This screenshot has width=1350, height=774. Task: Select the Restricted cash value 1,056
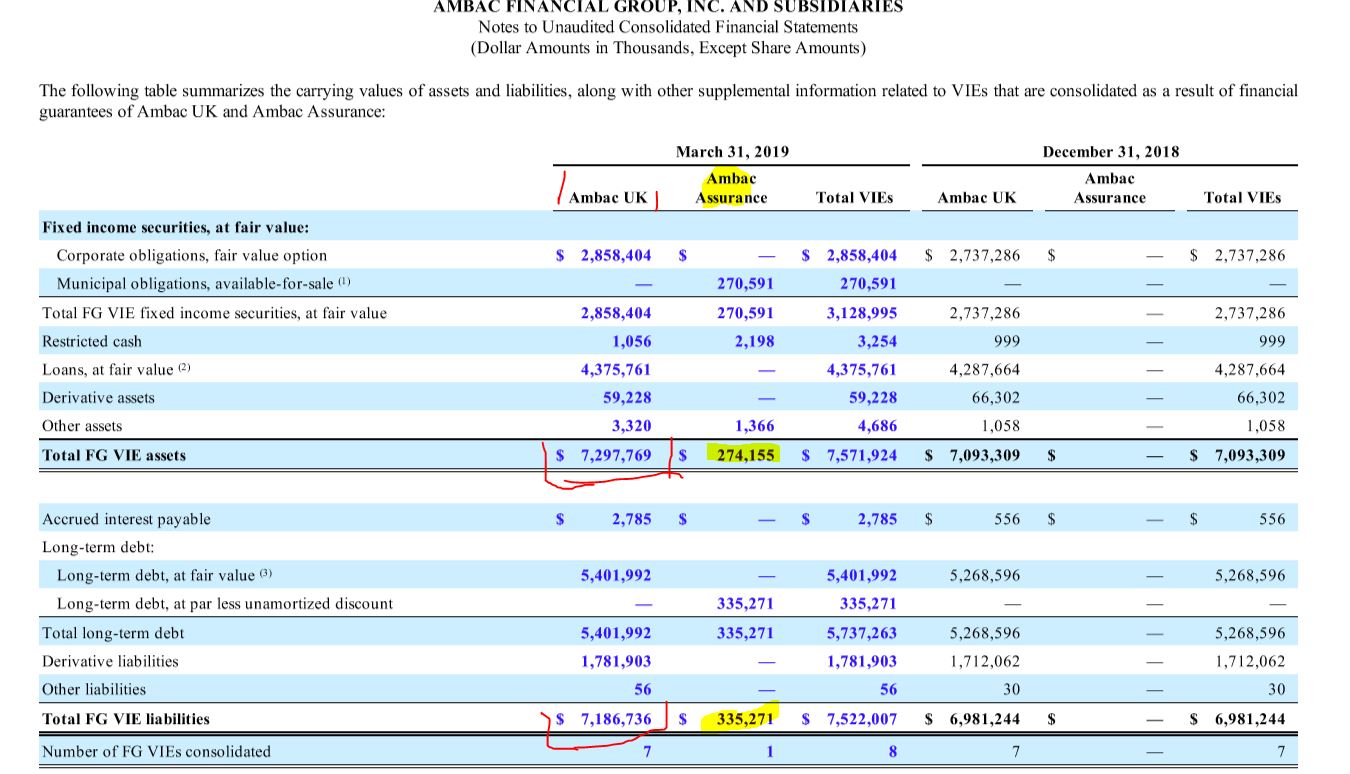pyautogui.click(x=632, y=341)
